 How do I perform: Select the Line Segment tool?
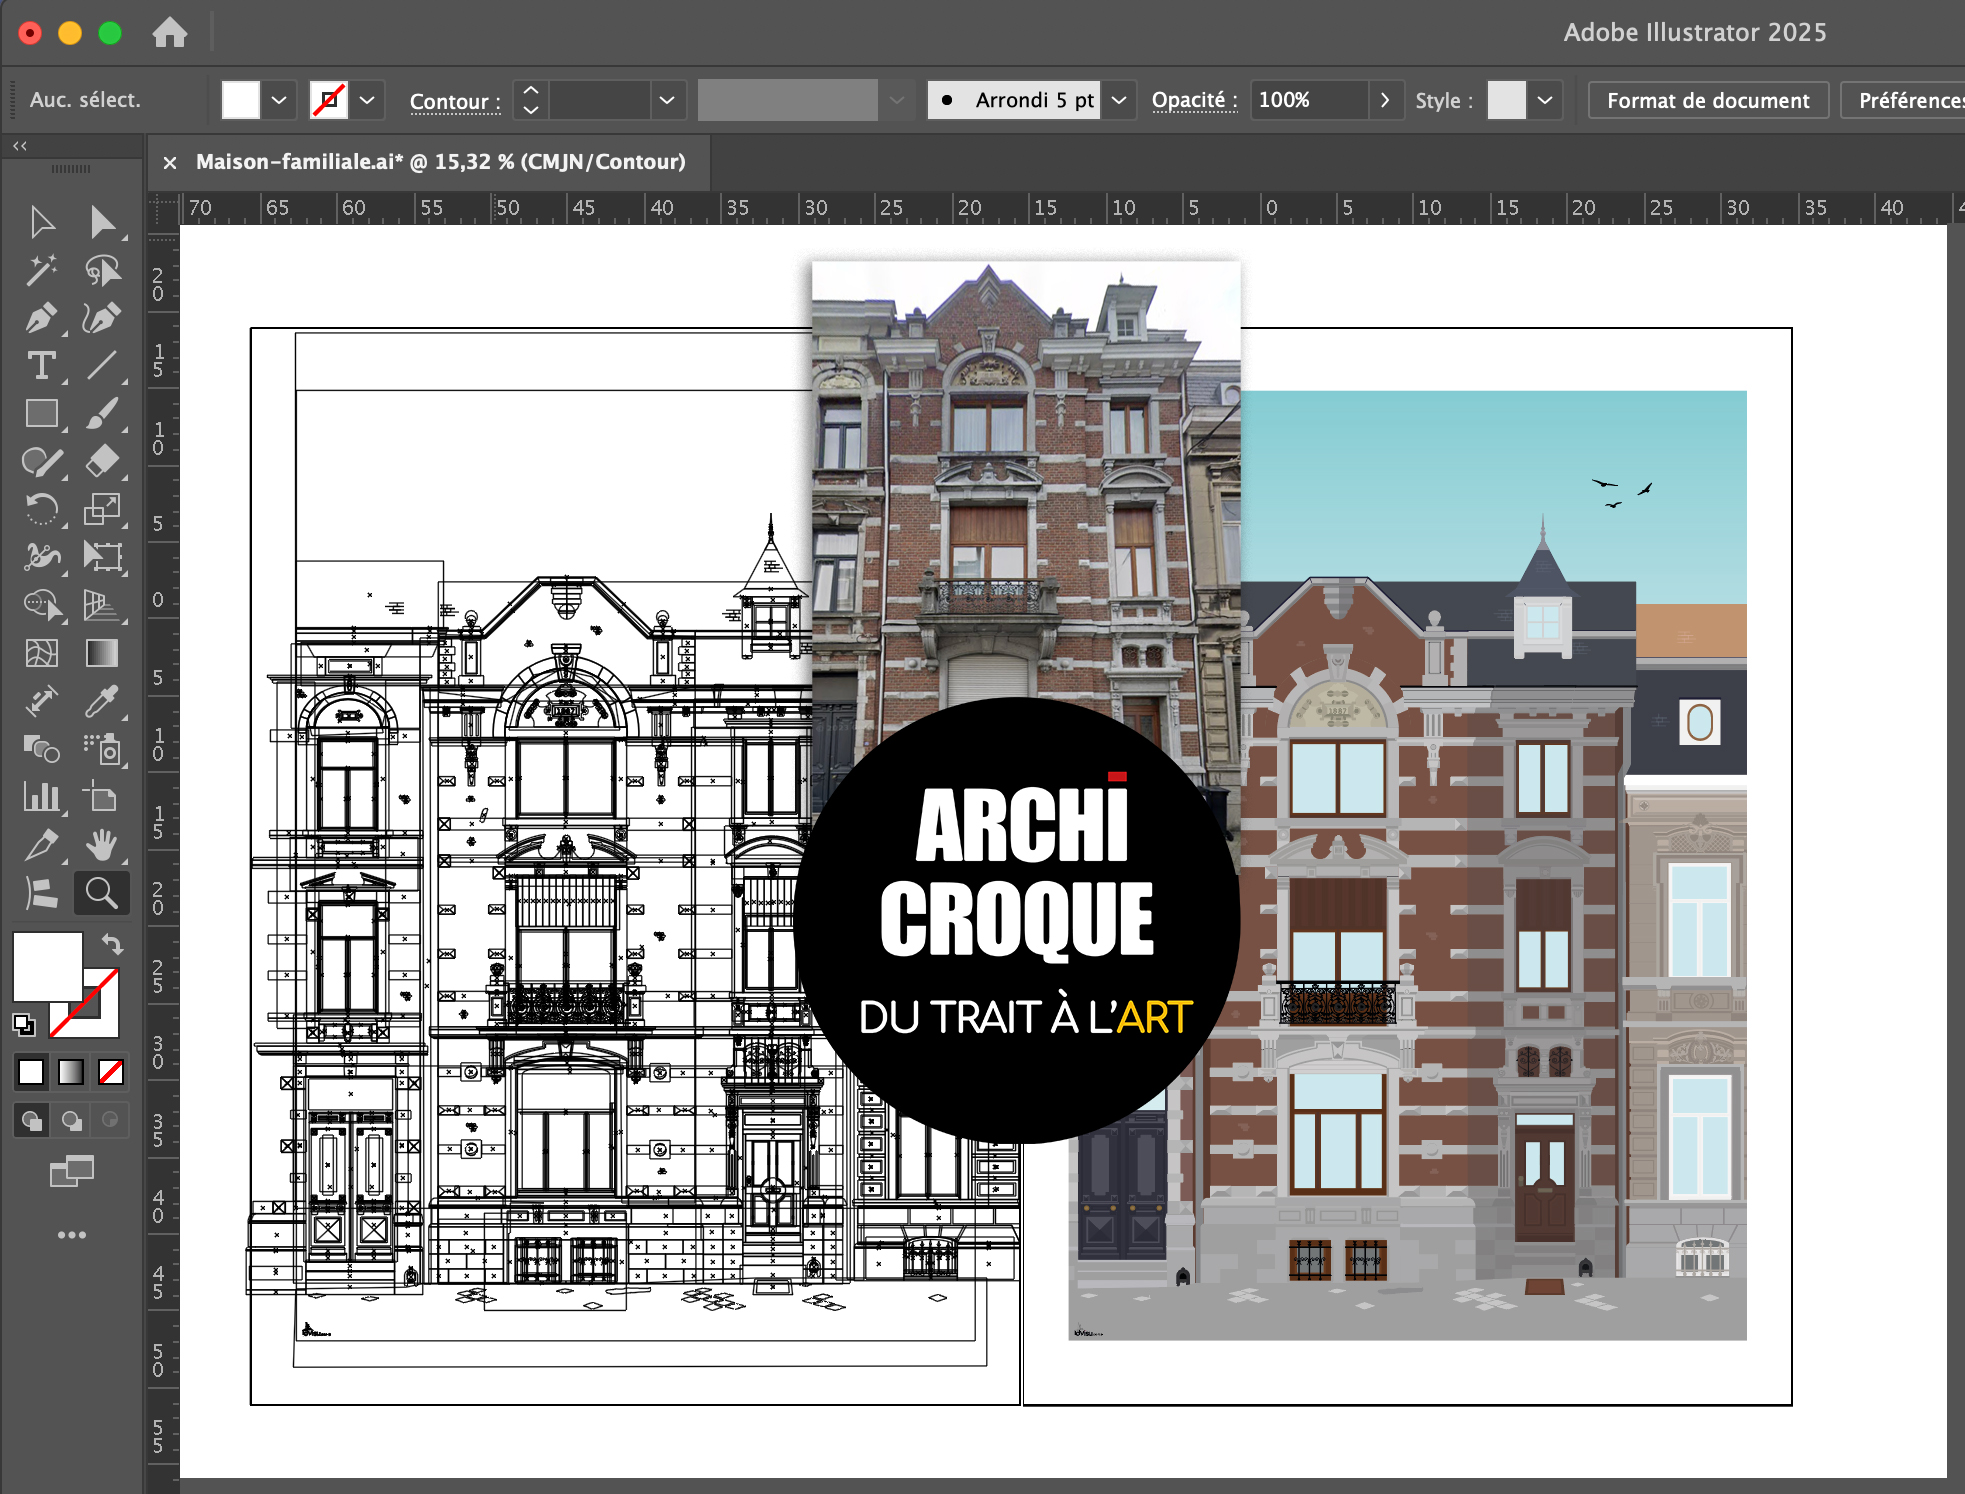102,366
